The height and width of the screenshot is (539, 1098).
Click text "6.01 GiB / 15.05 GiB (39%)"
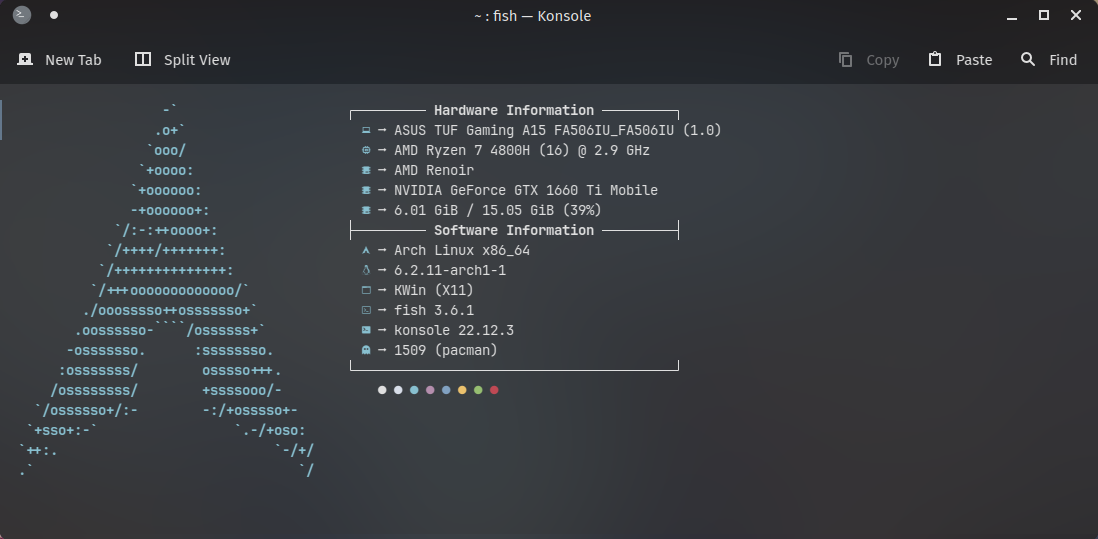(498, 210)
